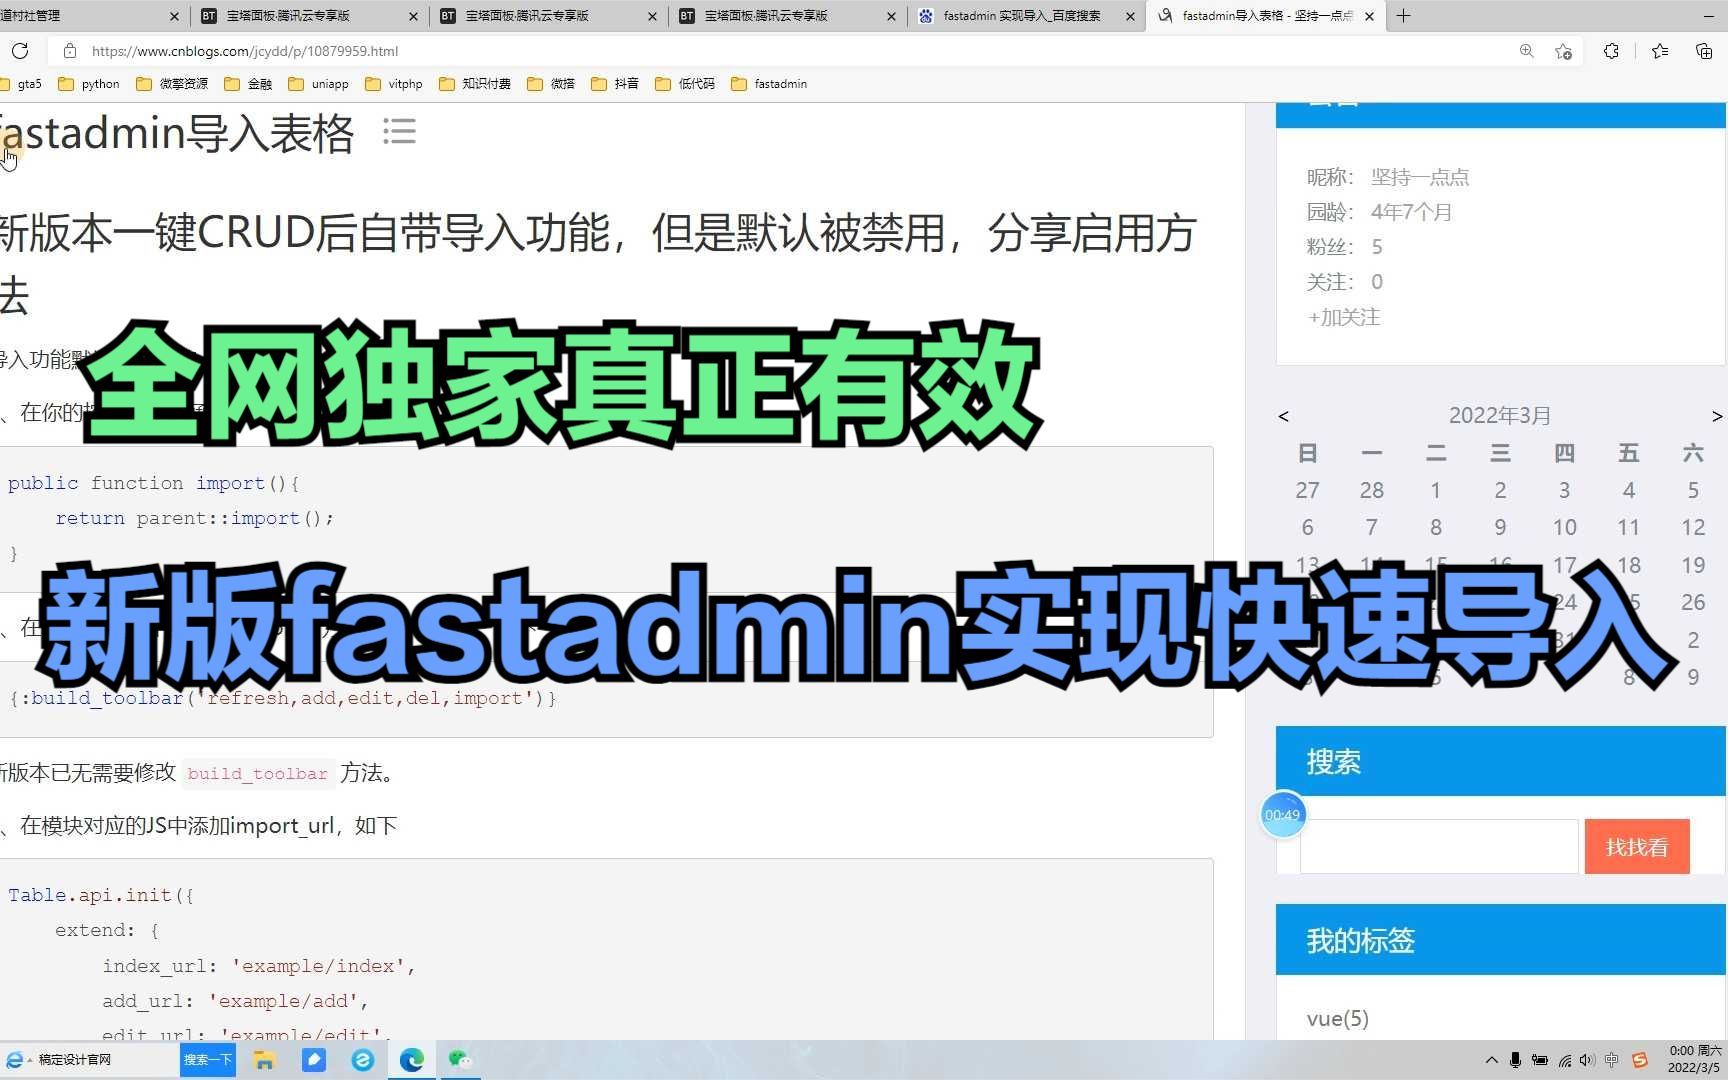1728x1080 pixels.
Task: Open the gta5 bookmark folder
Action: (x=22, y=84)
